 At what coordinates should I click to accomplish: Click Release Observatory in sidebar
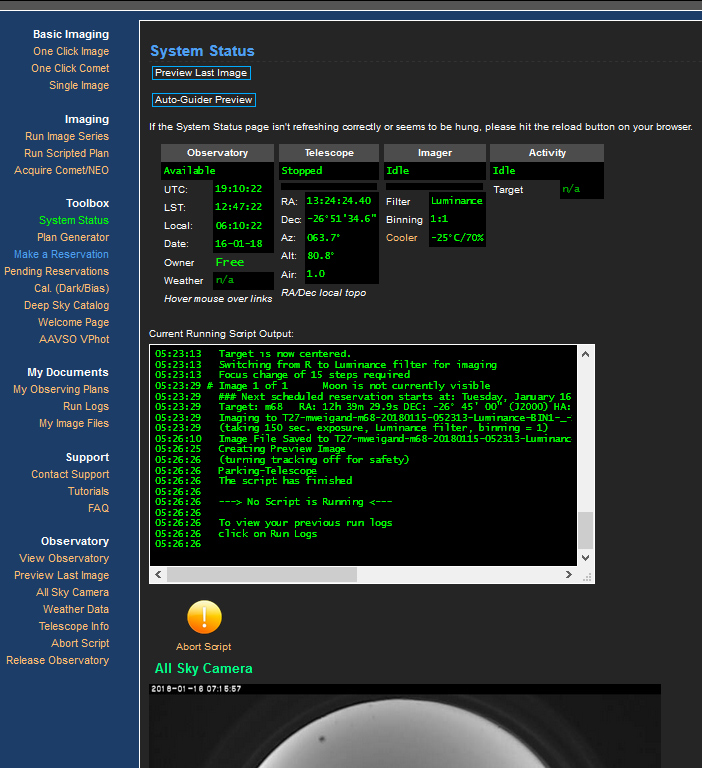(x=57, y=660)
